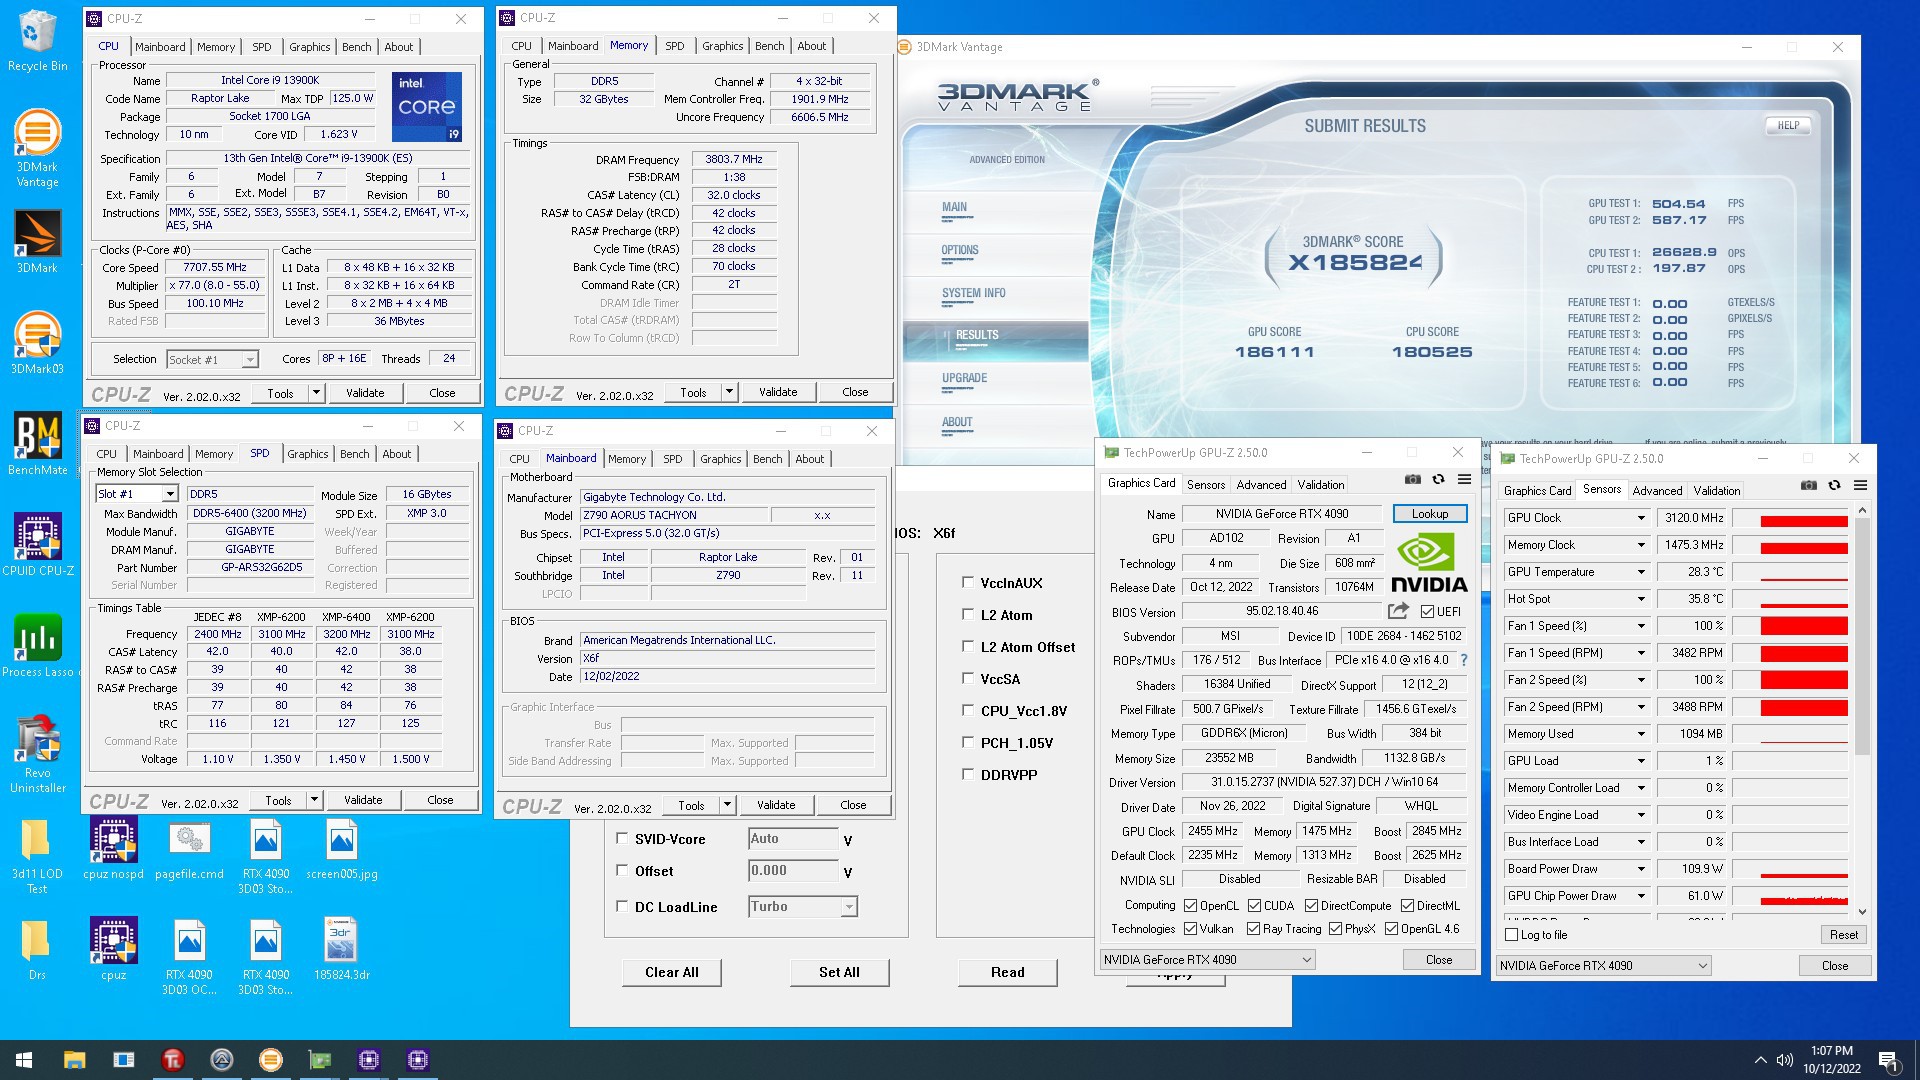This screenshot has width=1920, height=1080.
Task: Select screen005.jpg on the desktop
Action: pos(342,848)
